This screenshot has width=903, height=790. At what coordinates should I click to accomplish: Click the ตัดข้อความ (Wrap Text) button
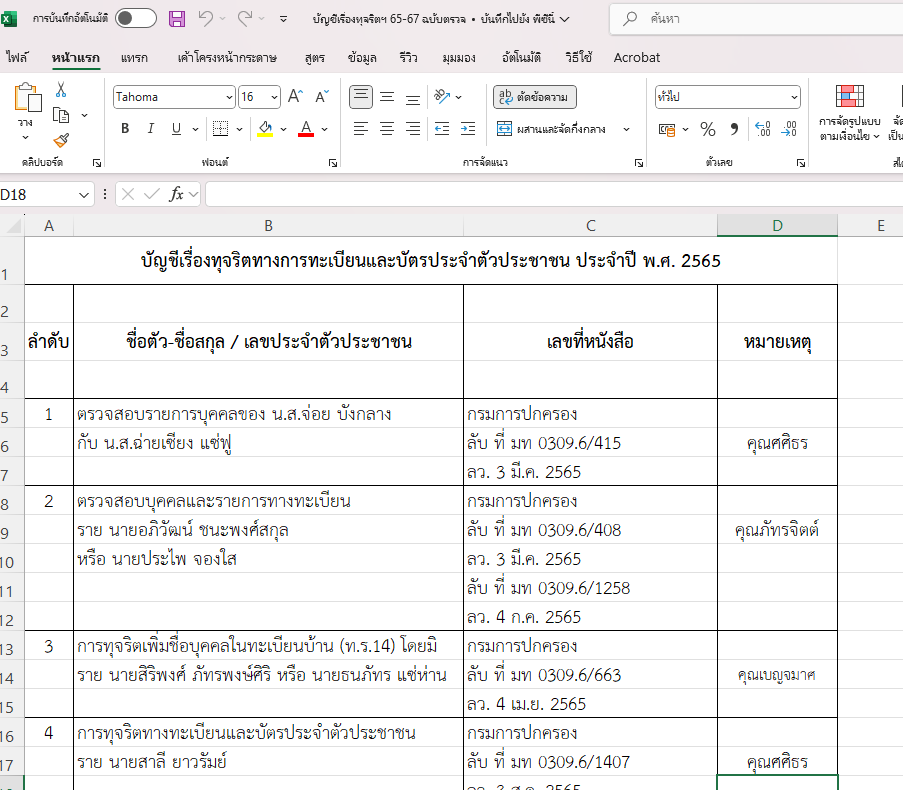click(x=534, y=97)
